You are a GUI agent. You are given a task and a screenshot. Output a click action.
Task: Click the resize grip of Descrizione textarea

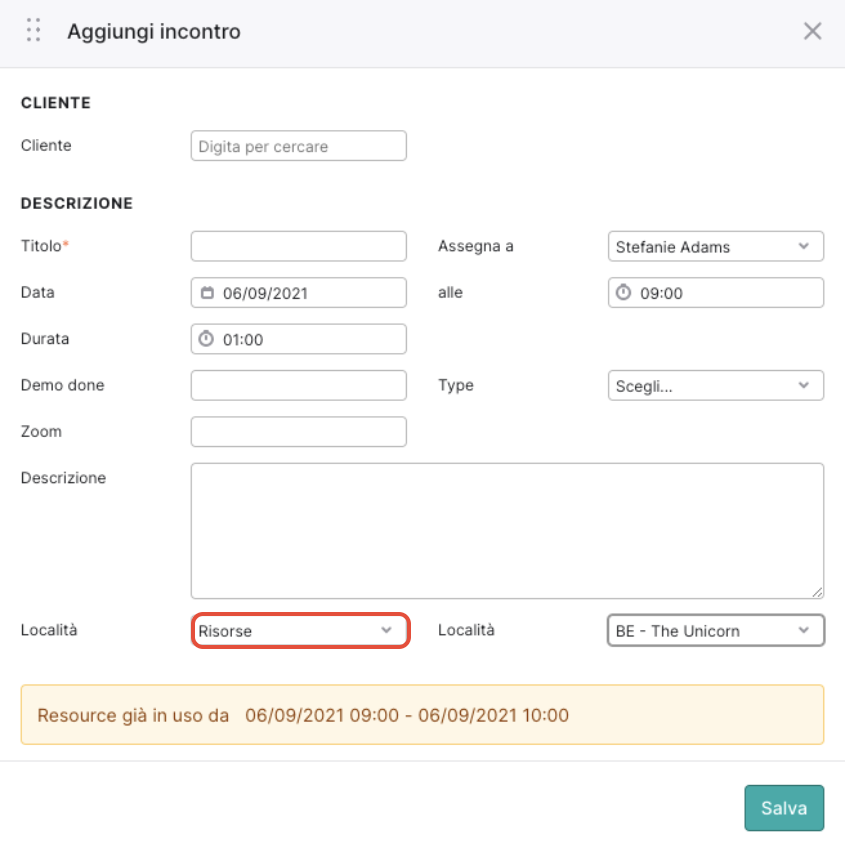click(x=817, y=592)
